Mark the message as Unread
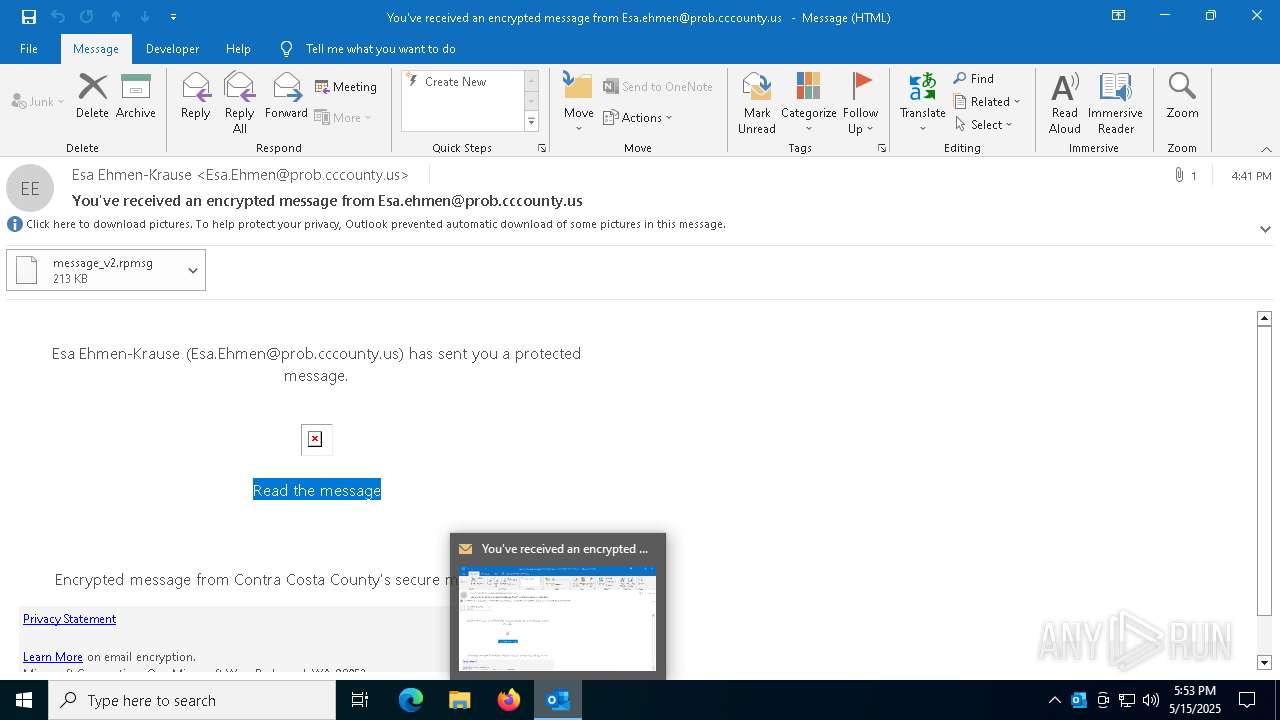This screenshot has height=720, width=1280. (757, 103)
